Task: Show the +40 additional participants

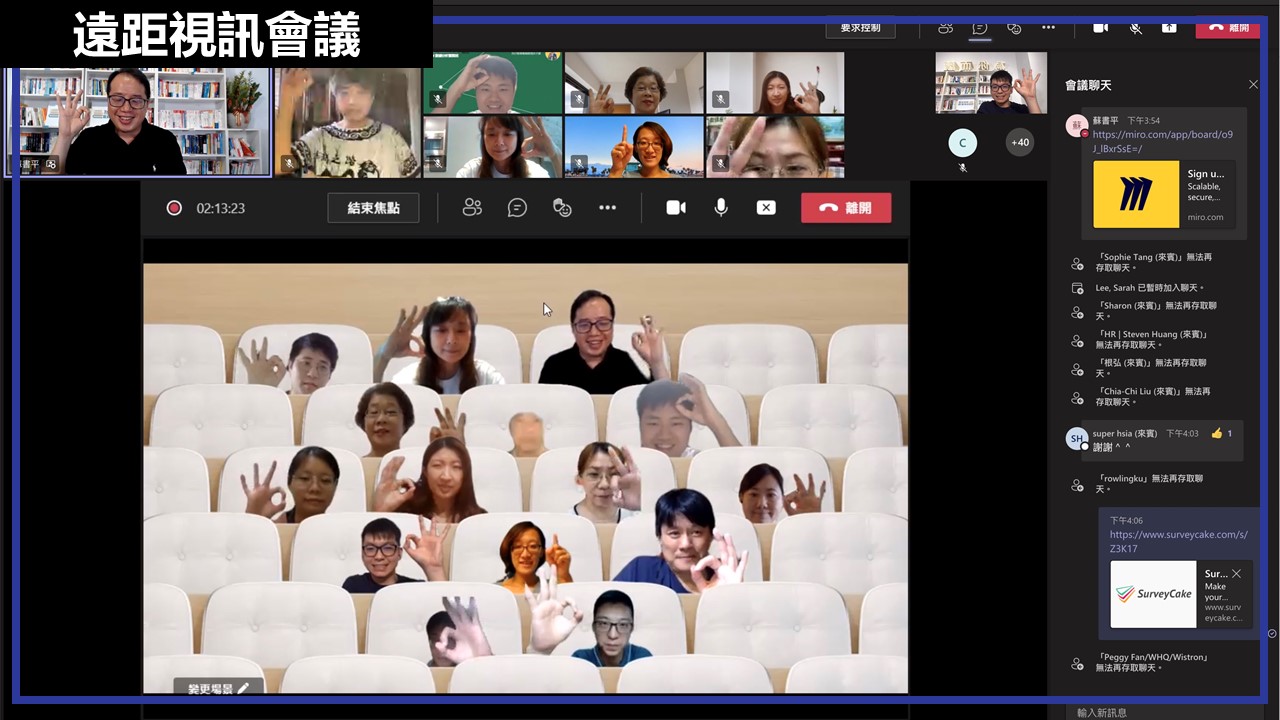Action: point(1020,143)
